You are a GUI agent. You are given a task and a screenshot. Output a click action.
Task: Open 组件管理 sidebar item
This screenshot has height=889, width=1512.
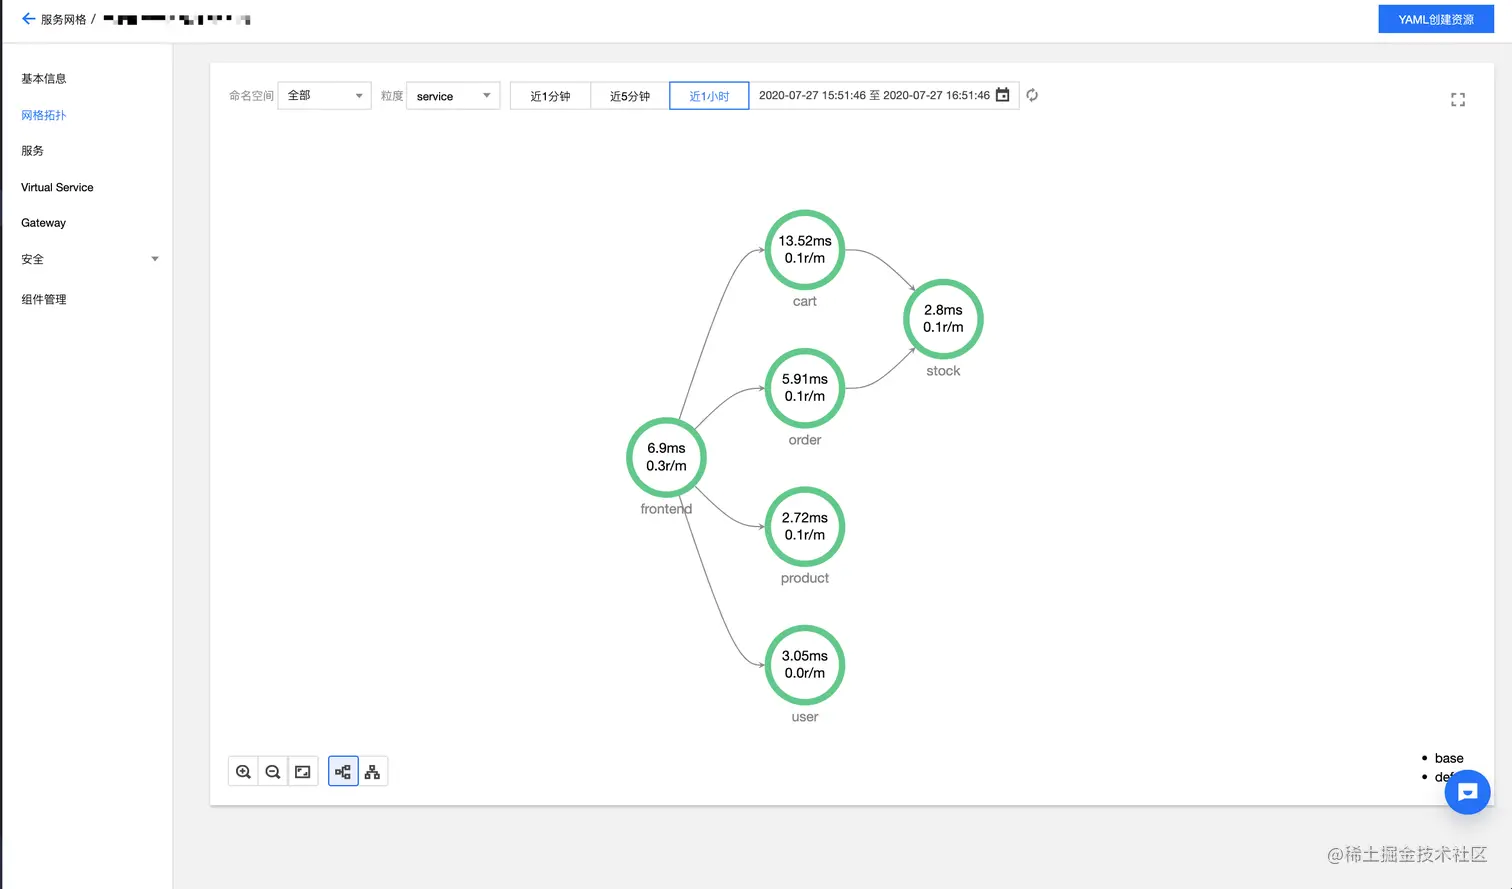click(44, 299)
